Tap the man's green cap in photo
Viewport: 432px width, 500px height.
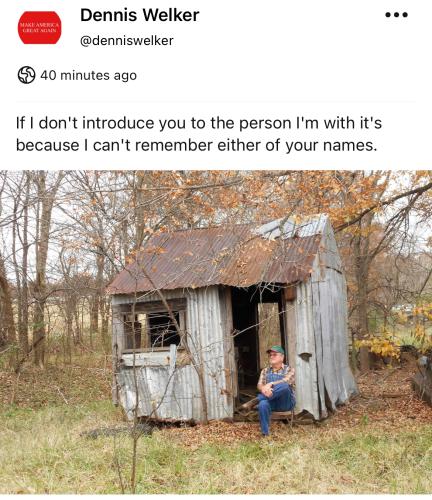[276, 350]
